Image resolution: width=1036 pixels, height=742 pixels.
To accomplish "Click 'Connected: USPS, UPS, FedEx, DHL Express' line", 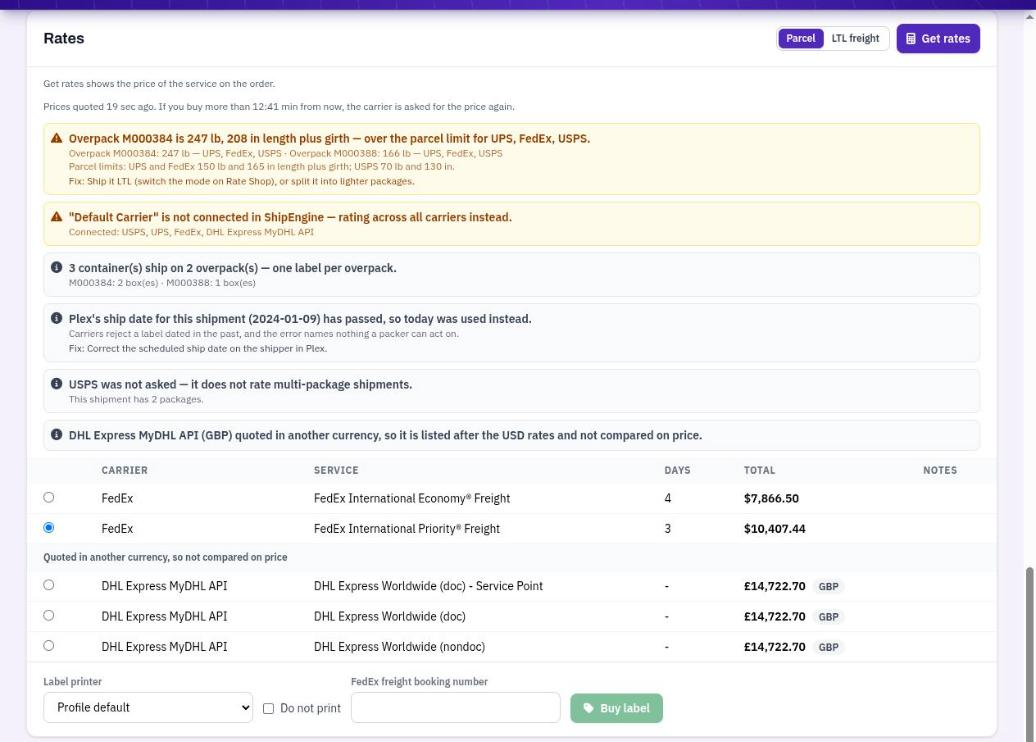I will click(191, 232).
